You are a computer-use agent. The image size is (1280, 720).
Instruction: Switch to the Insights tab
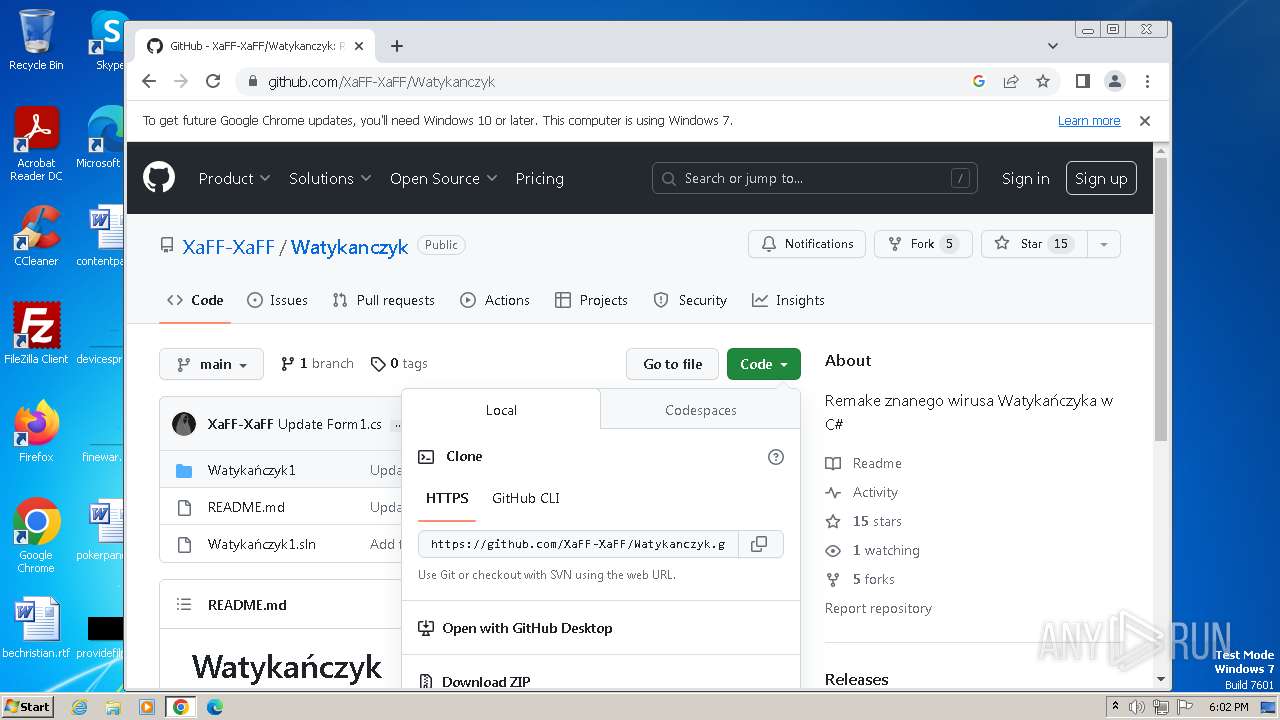tap(788, 300)
